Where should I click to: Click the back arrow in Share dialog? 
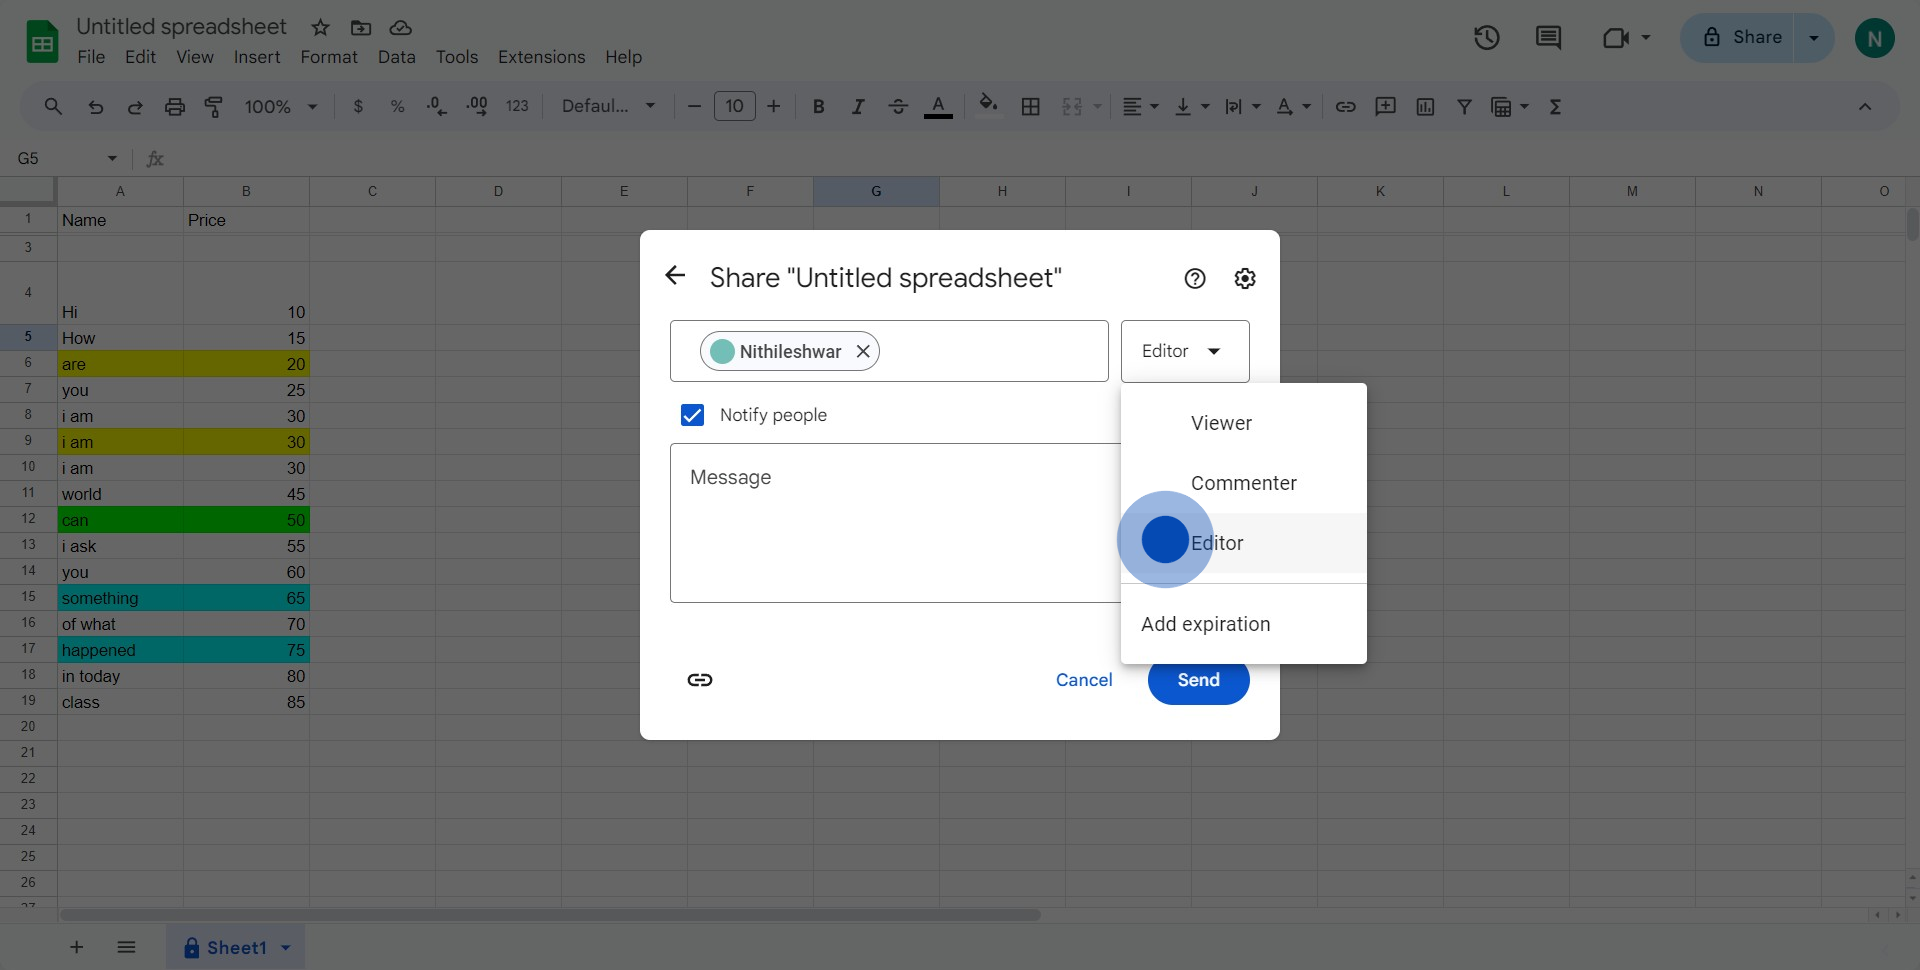(x=675, y=276)
